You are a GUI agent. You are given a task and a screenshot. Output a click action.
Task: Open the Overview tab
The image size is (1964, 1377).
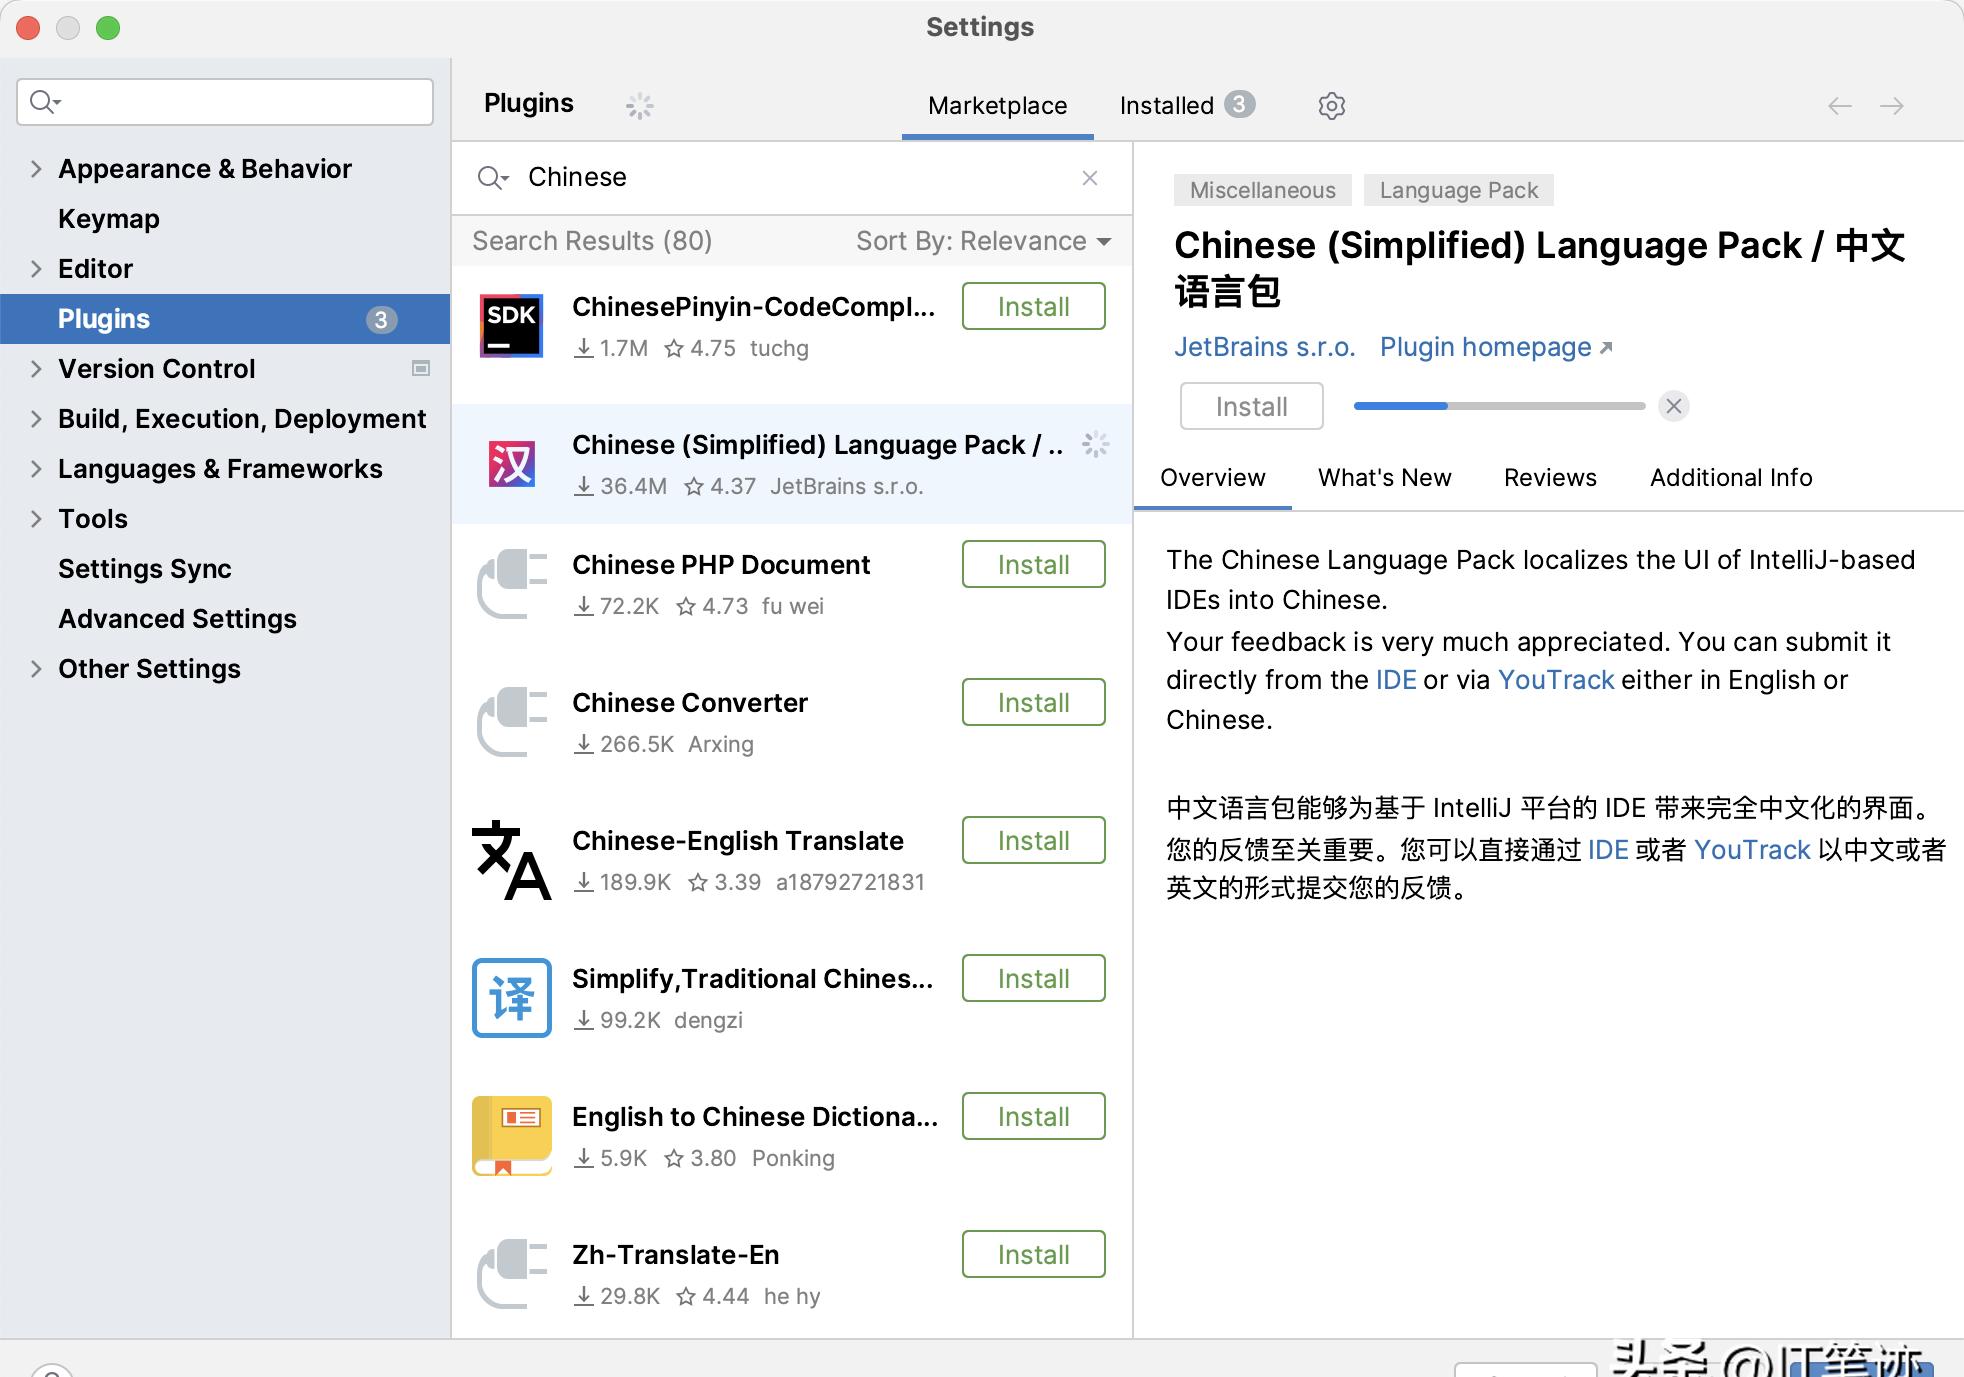(x=1212, y=478)
